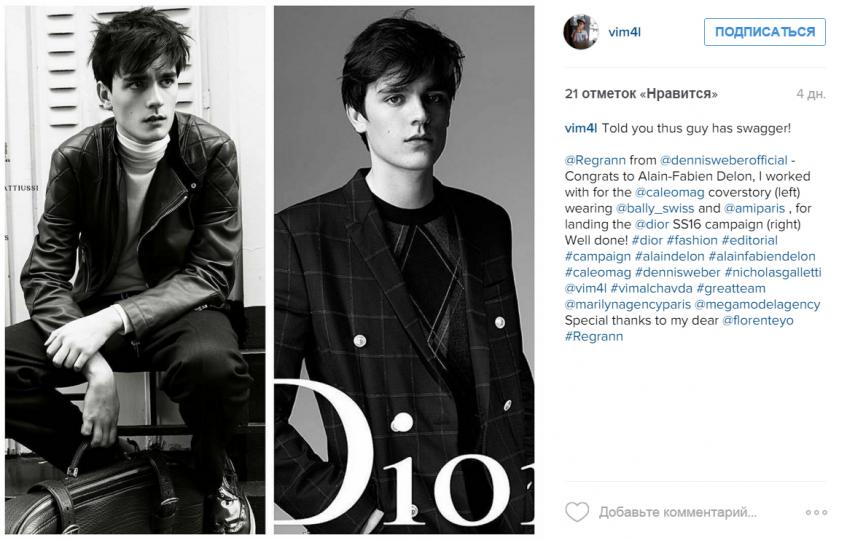Click the comment field Добавьте комментарий
The height and width of the screenshot is (540, 847).
coord(677,512)
